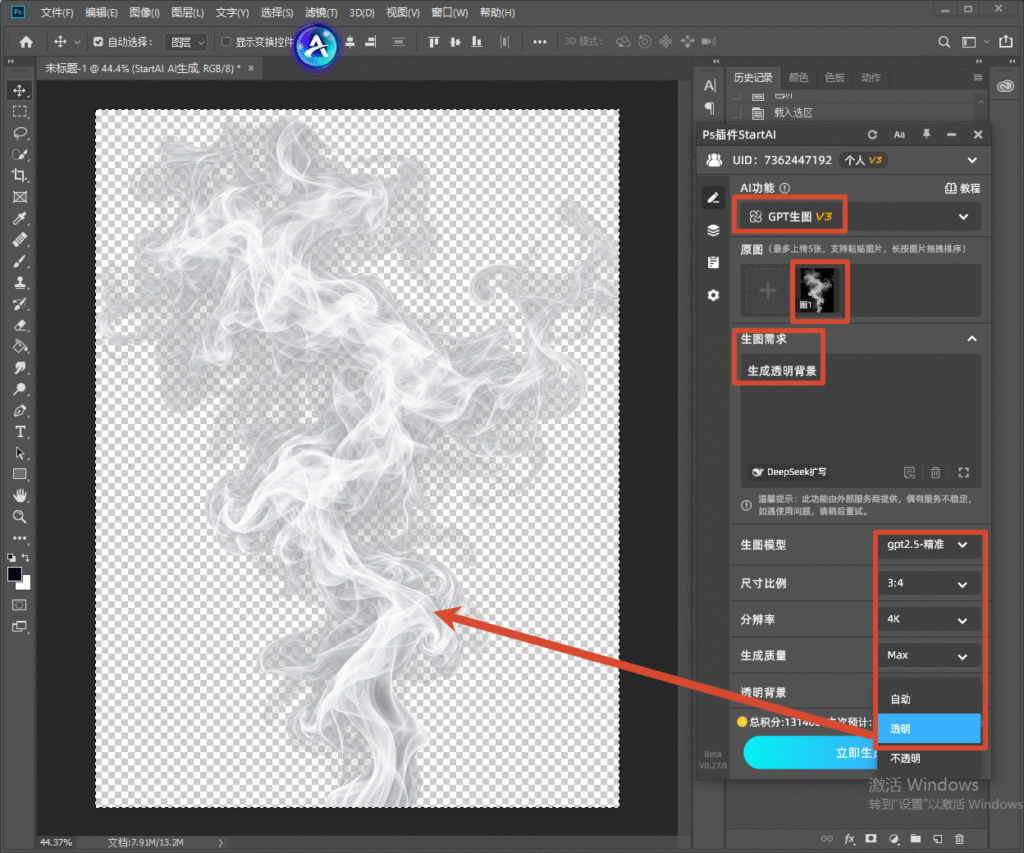Open the workspace switcher dropdown
1024x853 pixels.
973,42
